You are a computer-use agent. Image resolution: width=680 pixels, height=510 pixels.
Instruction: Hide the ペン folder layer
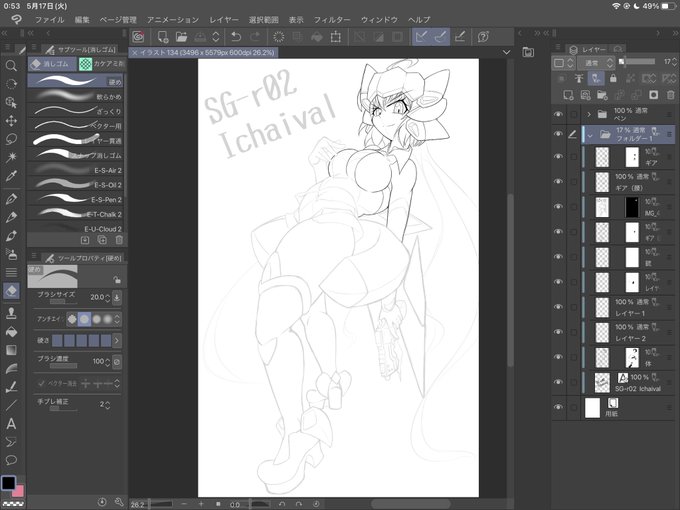coord(558,114)
